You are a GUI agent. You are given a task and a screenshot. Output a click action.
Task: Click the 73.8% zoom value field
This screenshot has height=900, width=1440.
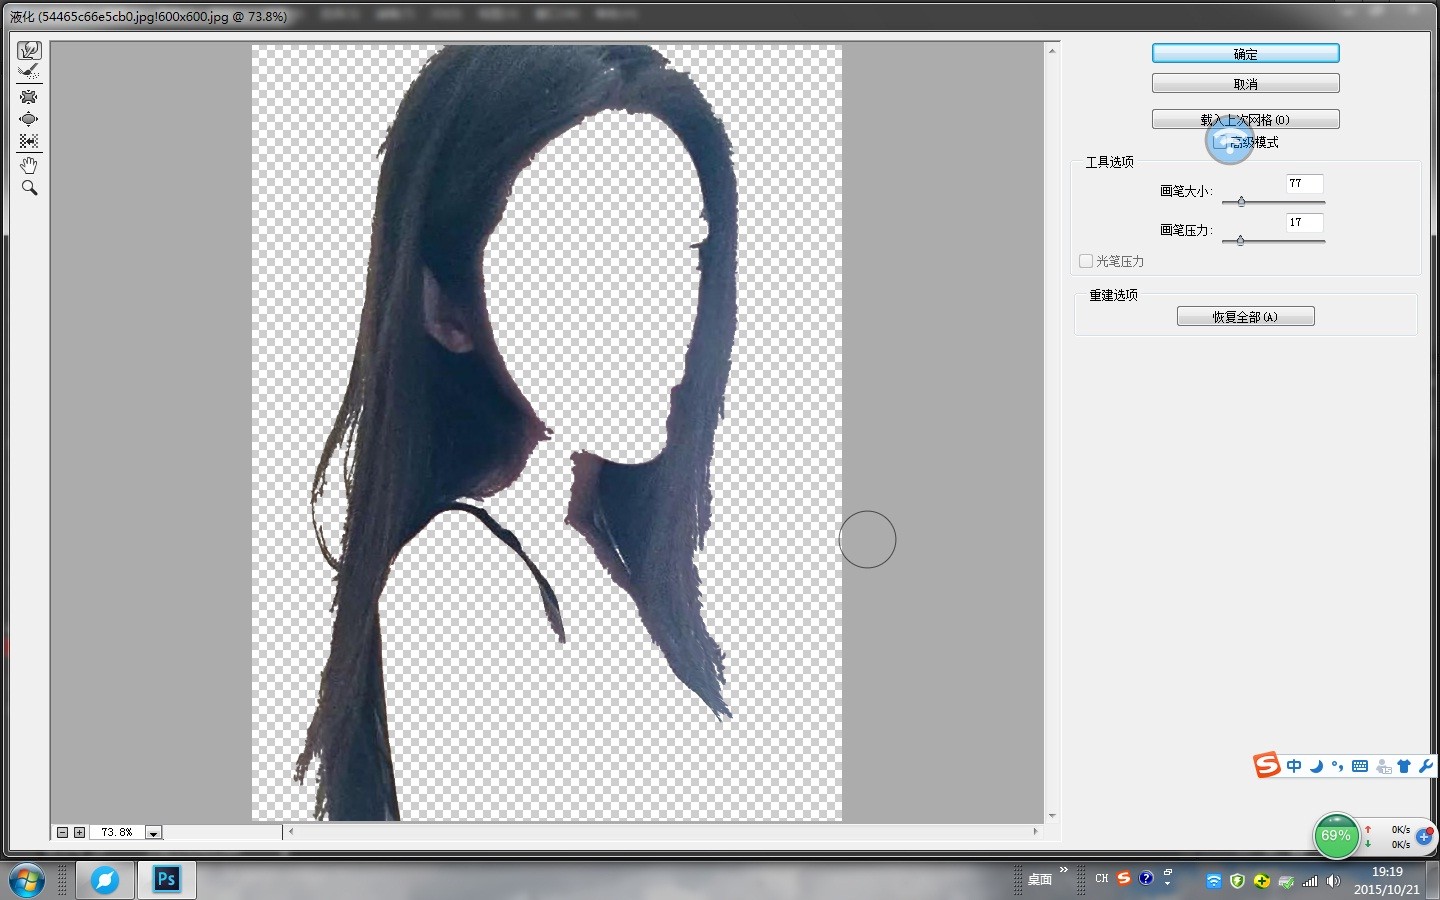(117, 832)
